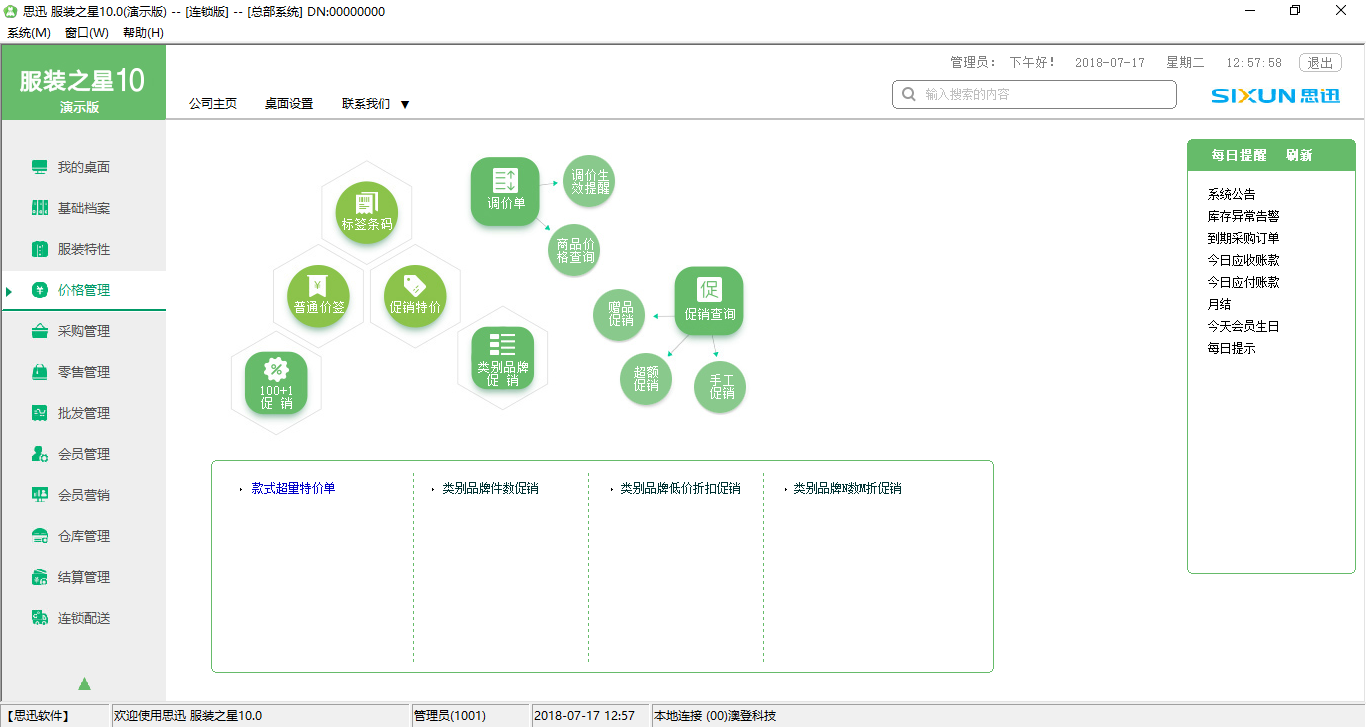Image resolution: width=1366 pixels, height=727 pixels.
Task: Click the 会员管理 sidebar icon
Action: point(39,454)
